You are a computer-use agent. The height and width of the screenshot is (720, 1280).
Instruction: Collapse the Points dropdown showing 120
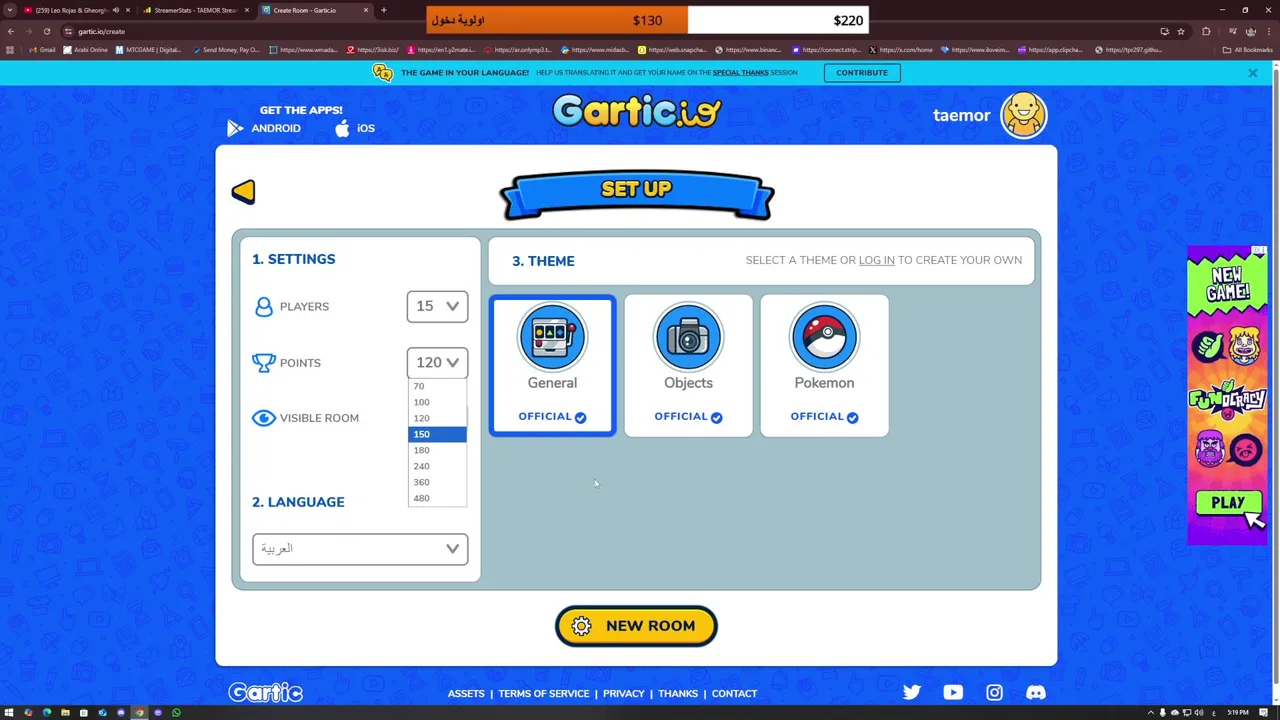click(x=437, y=362)
